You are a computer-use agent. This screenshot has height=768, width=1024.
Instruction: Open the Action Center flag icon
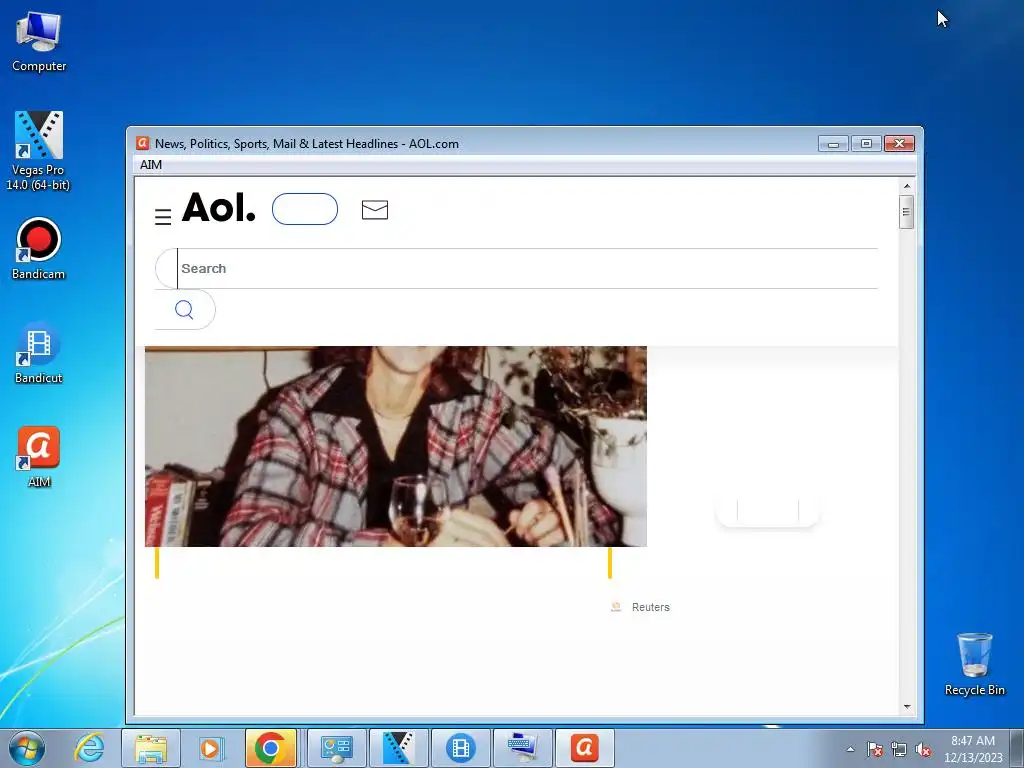click(874, 749)
